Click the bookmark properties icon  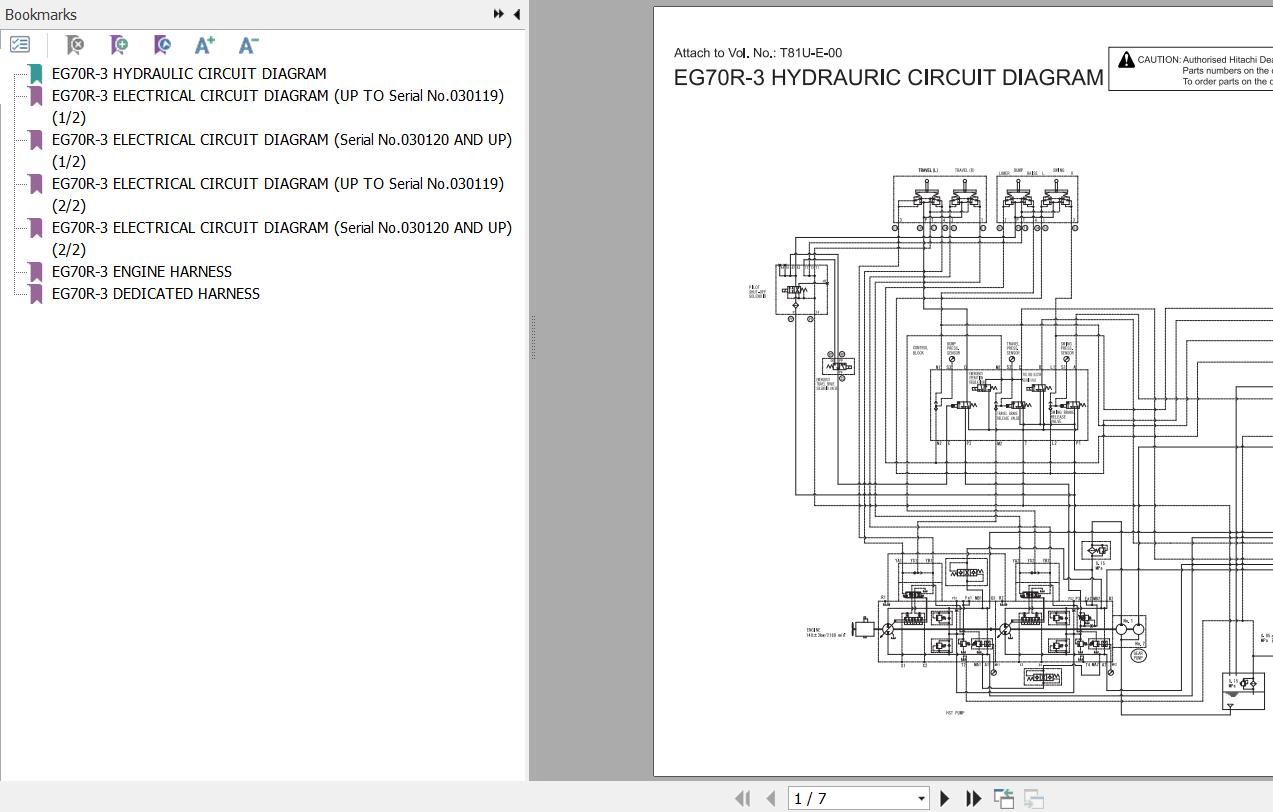coord(162,45)
